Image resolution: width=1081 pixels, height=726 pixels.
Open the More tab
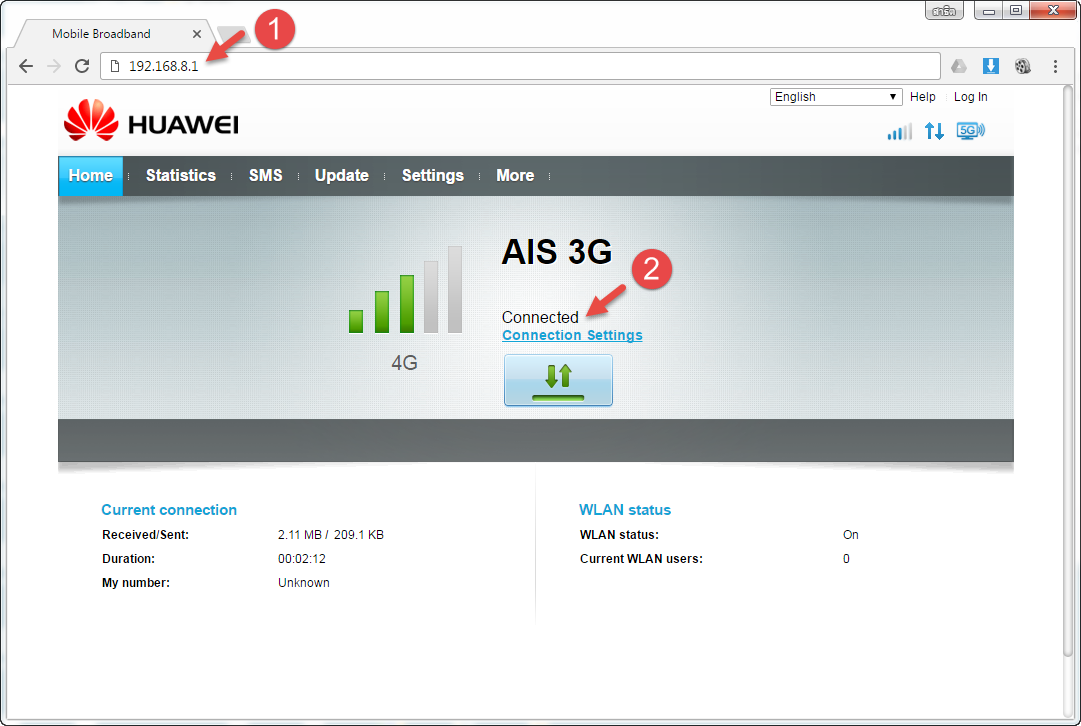(515, 176)
